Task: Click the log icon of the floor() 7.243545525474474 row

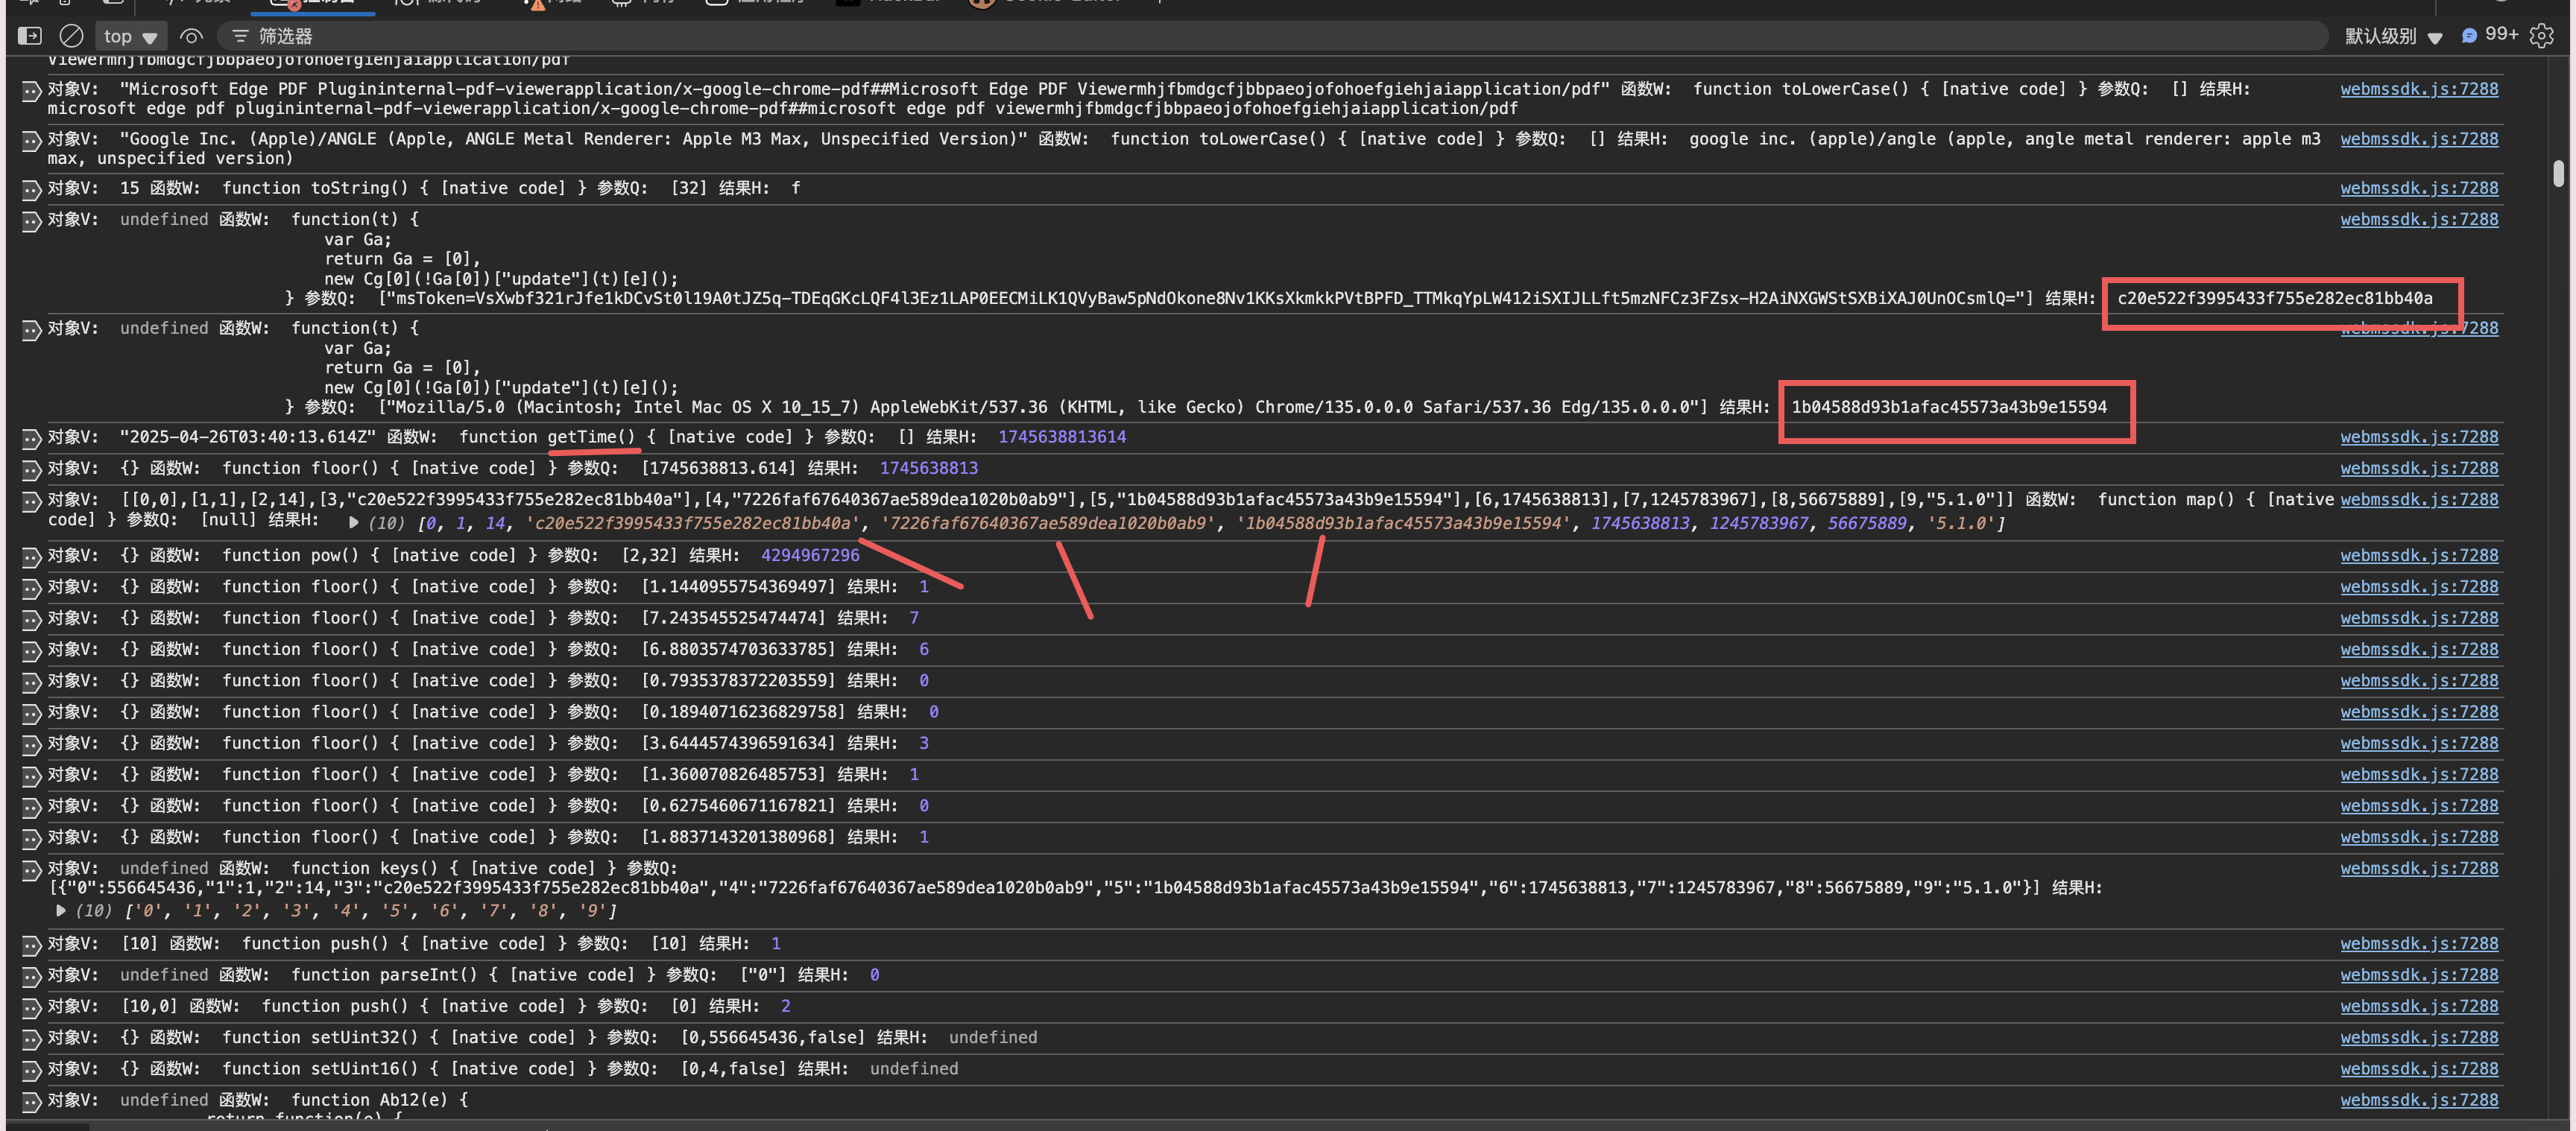Action: [x=31, y=620]
